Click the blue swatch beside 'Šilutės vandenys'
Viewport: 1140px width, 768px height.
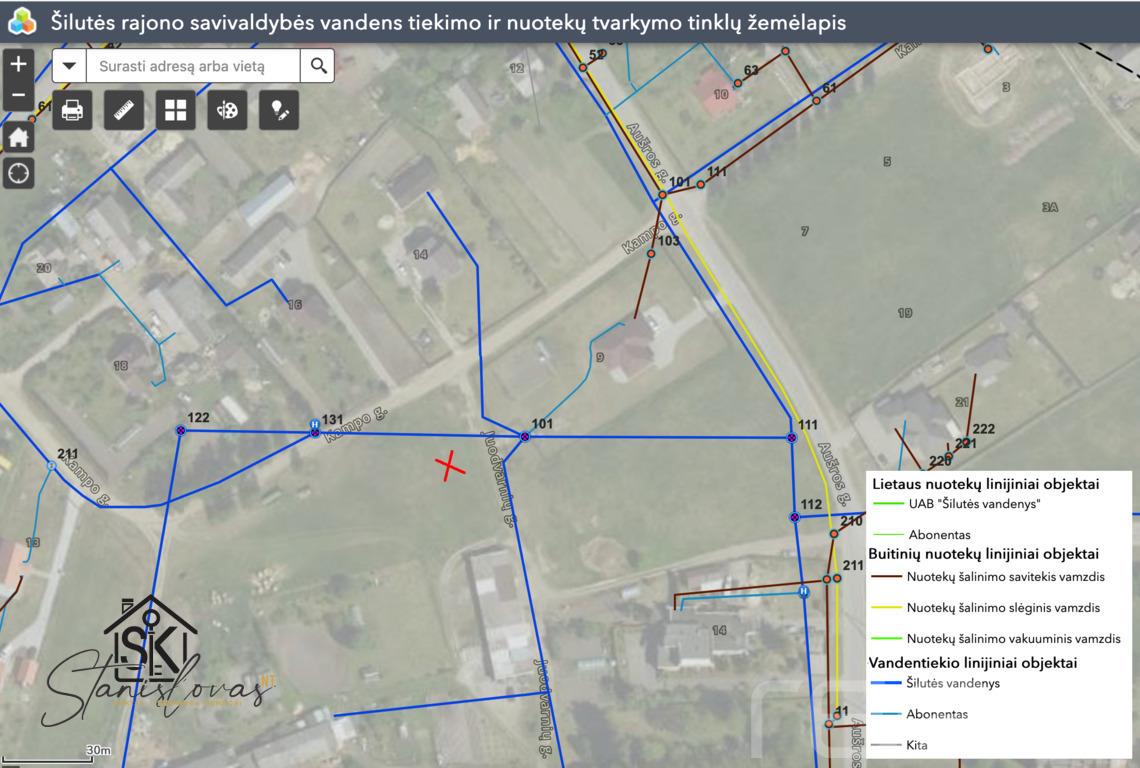[x=886, y=683]
